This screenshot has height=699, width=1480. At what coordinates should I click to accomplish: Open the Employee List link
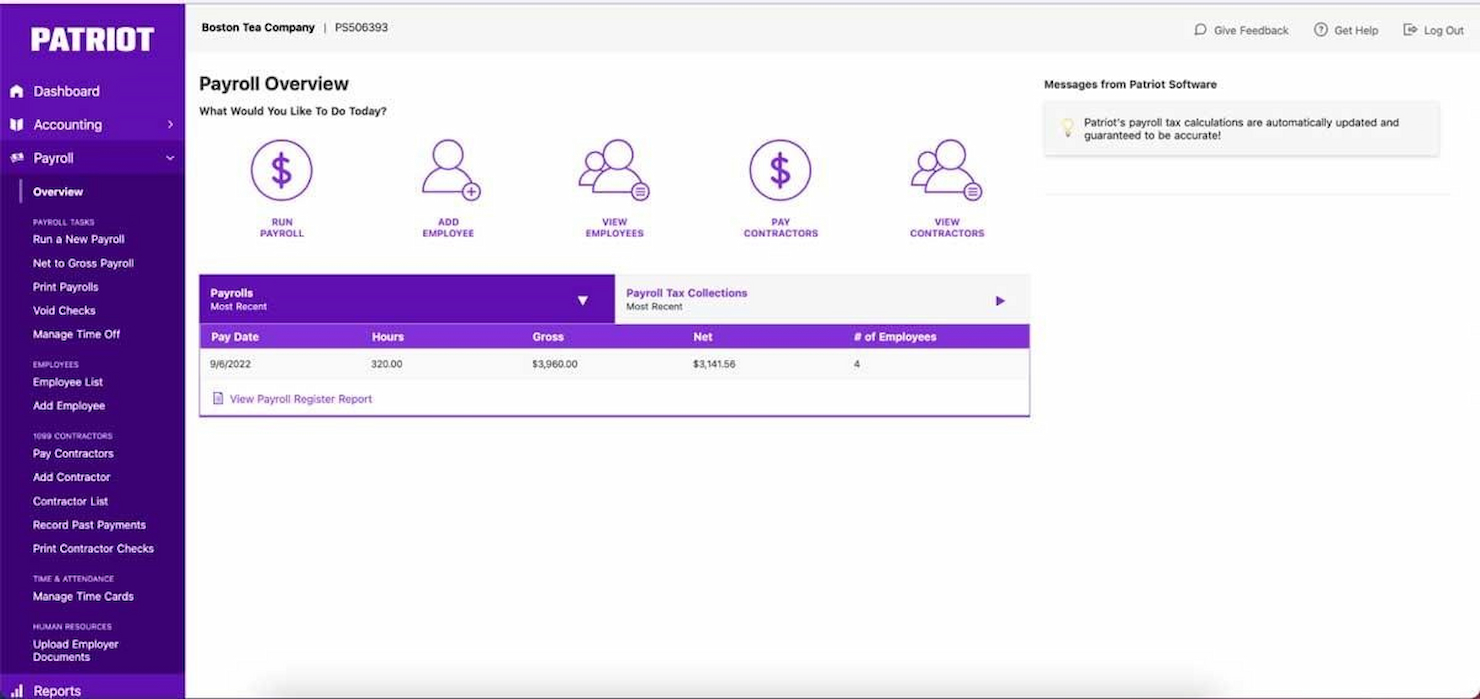[x=68, y=382]
